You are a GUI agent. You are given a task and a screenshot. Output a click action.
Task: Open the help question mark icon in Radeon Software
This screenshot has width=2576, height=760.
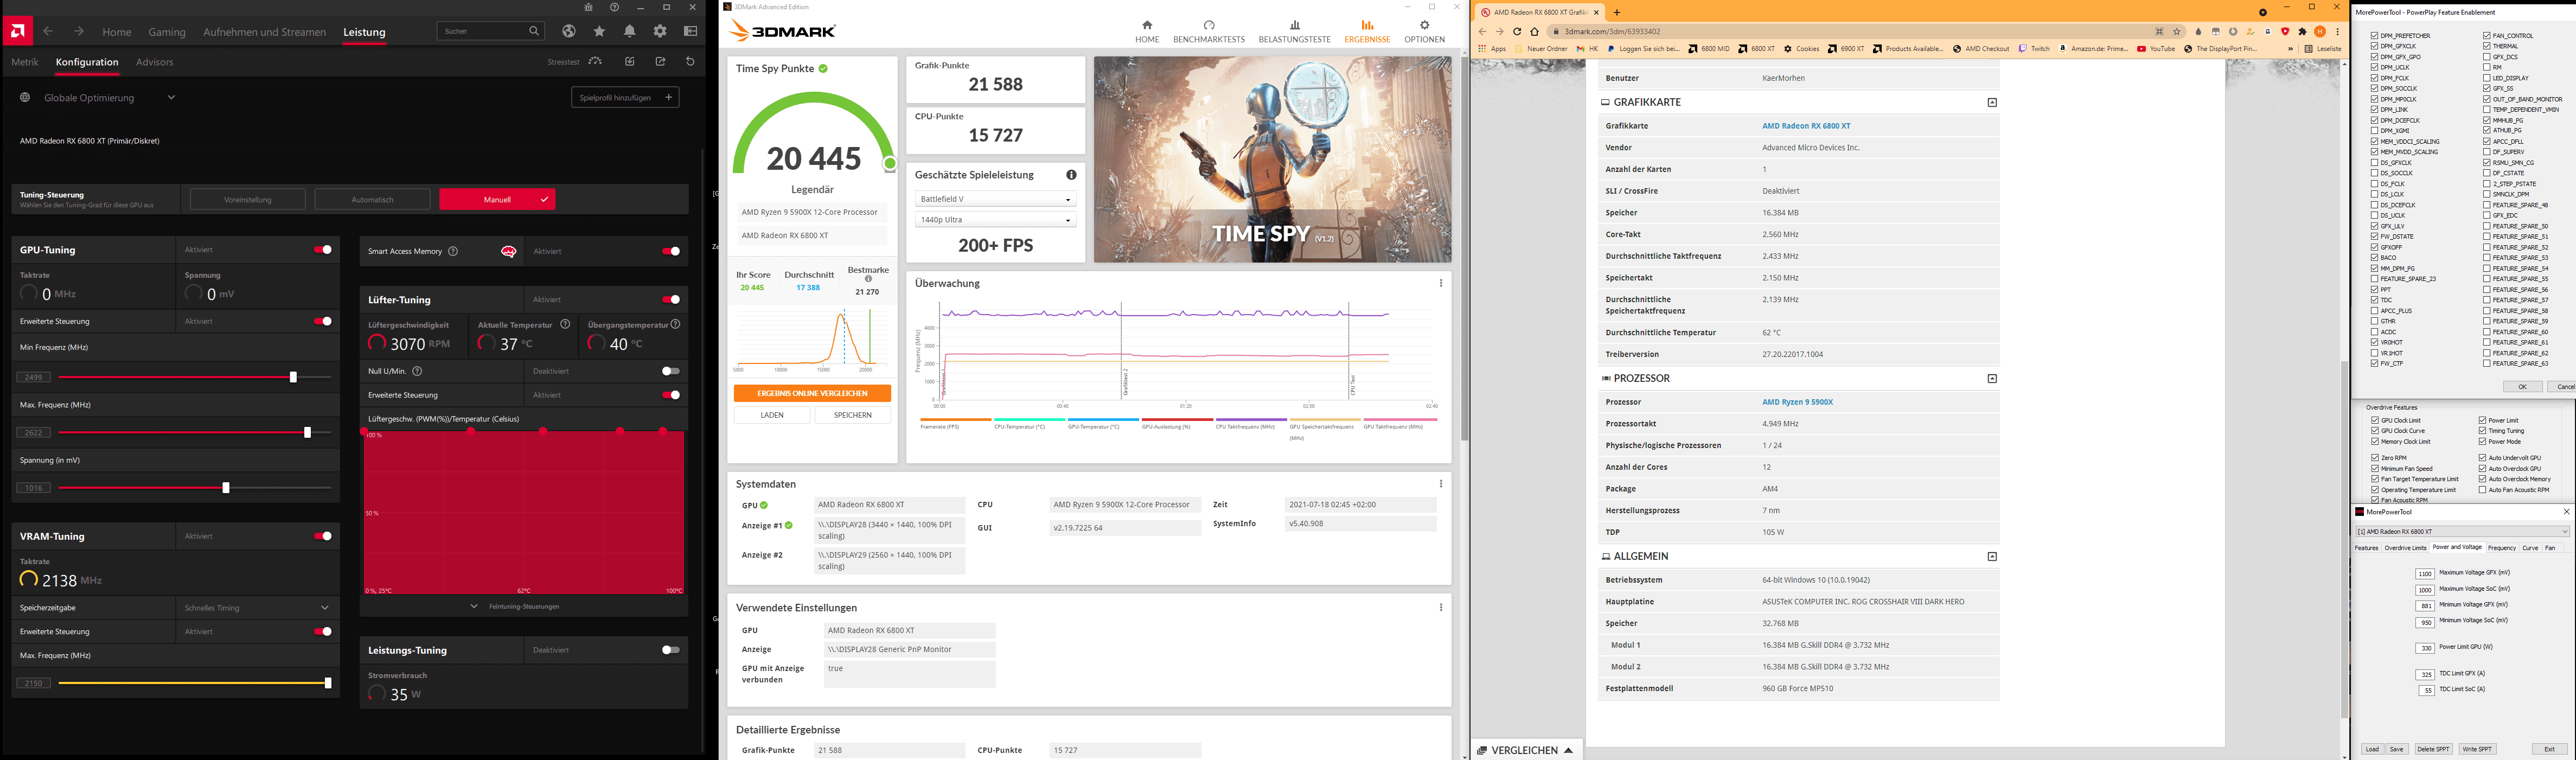[x=614, y=7]
